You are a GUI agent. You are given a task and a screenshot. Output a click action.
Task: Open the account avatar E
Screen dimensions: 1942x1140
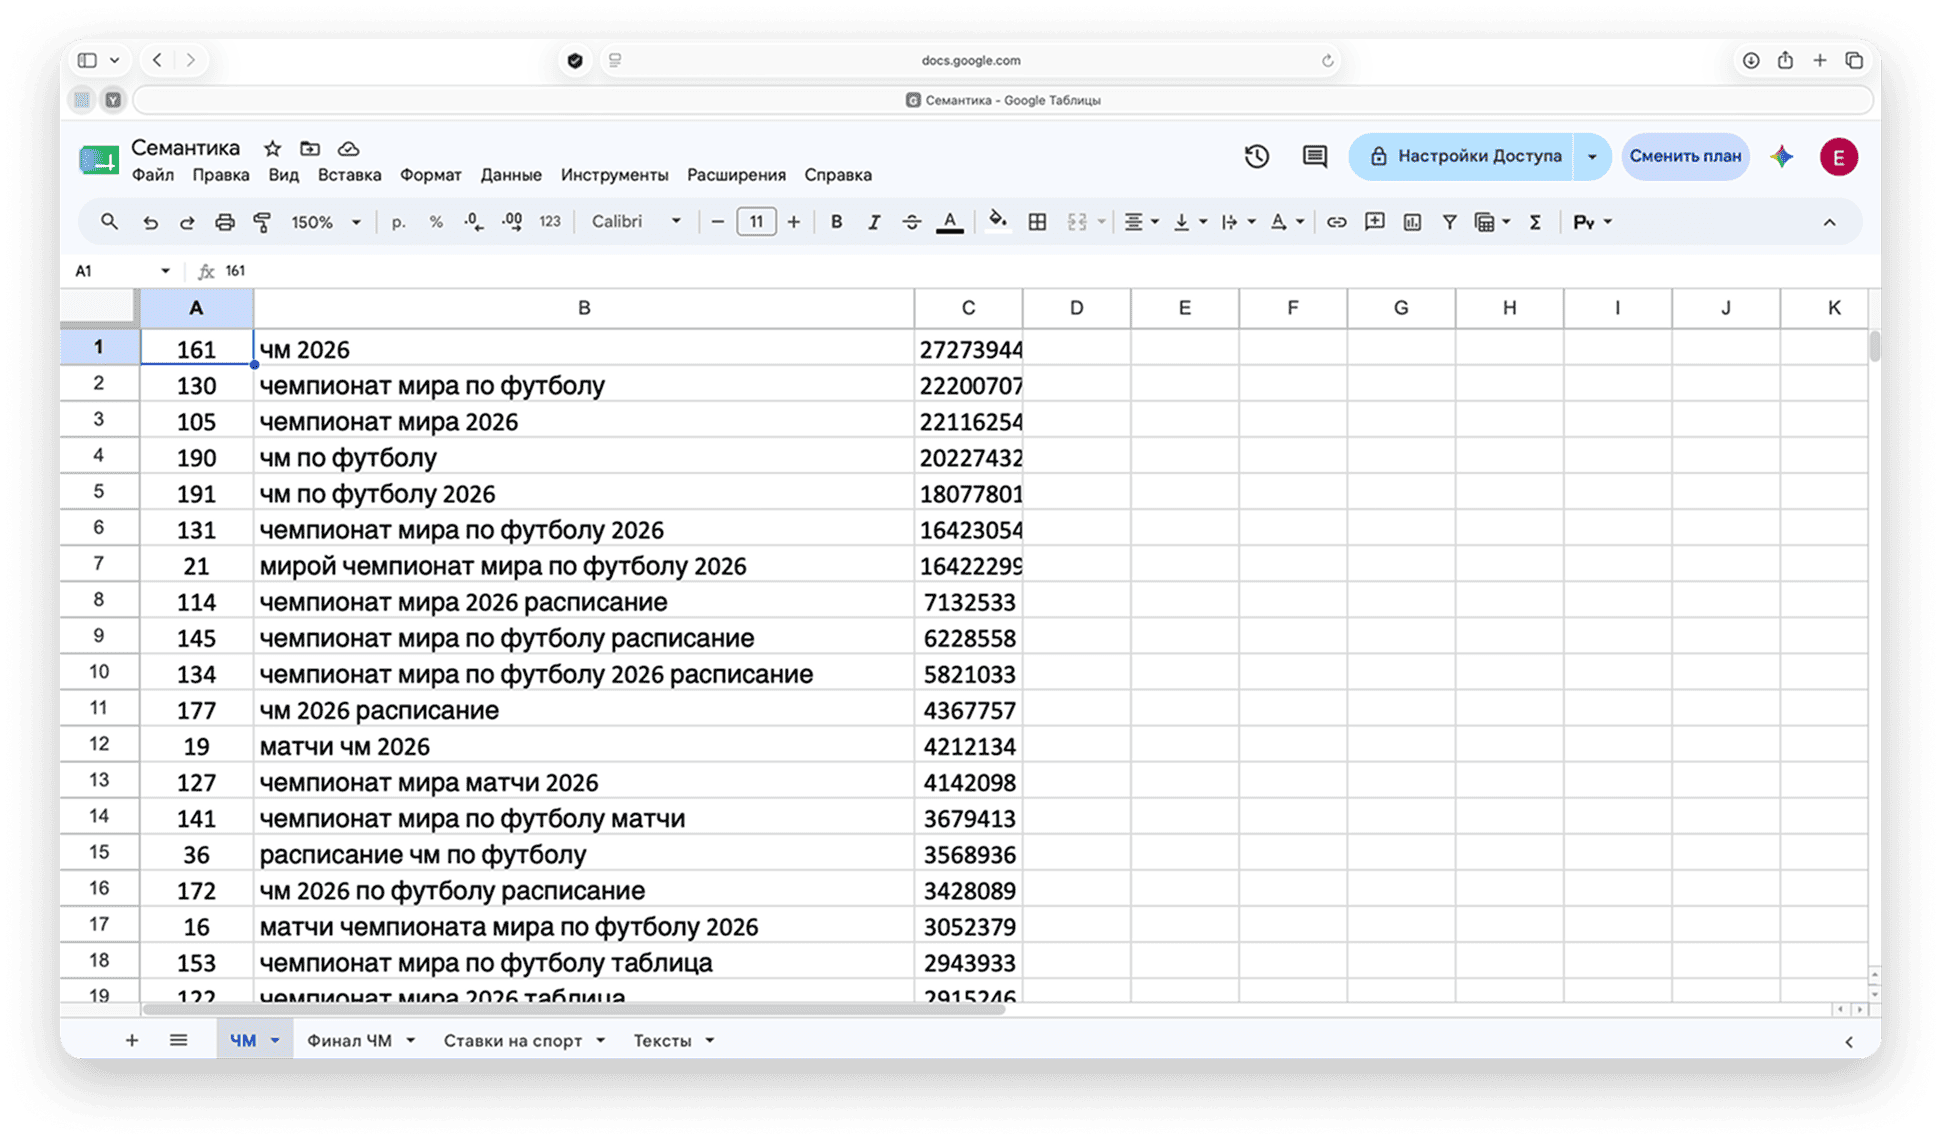click(x=1838, y=157)
